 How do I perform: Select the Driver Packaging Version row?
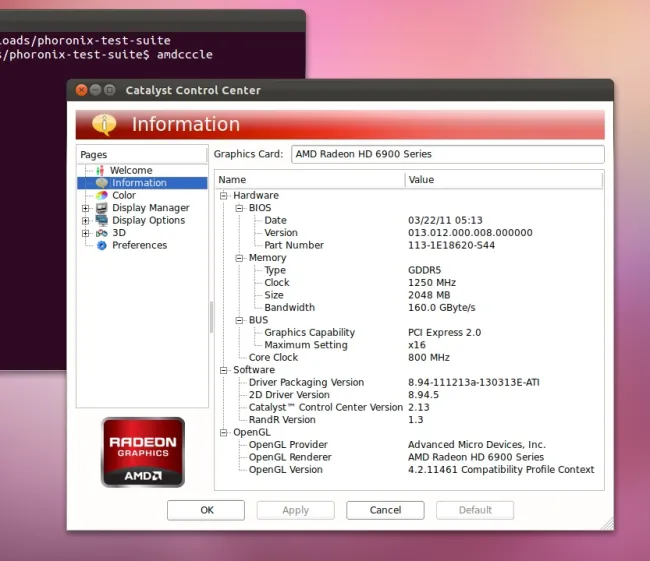(409, 382)
